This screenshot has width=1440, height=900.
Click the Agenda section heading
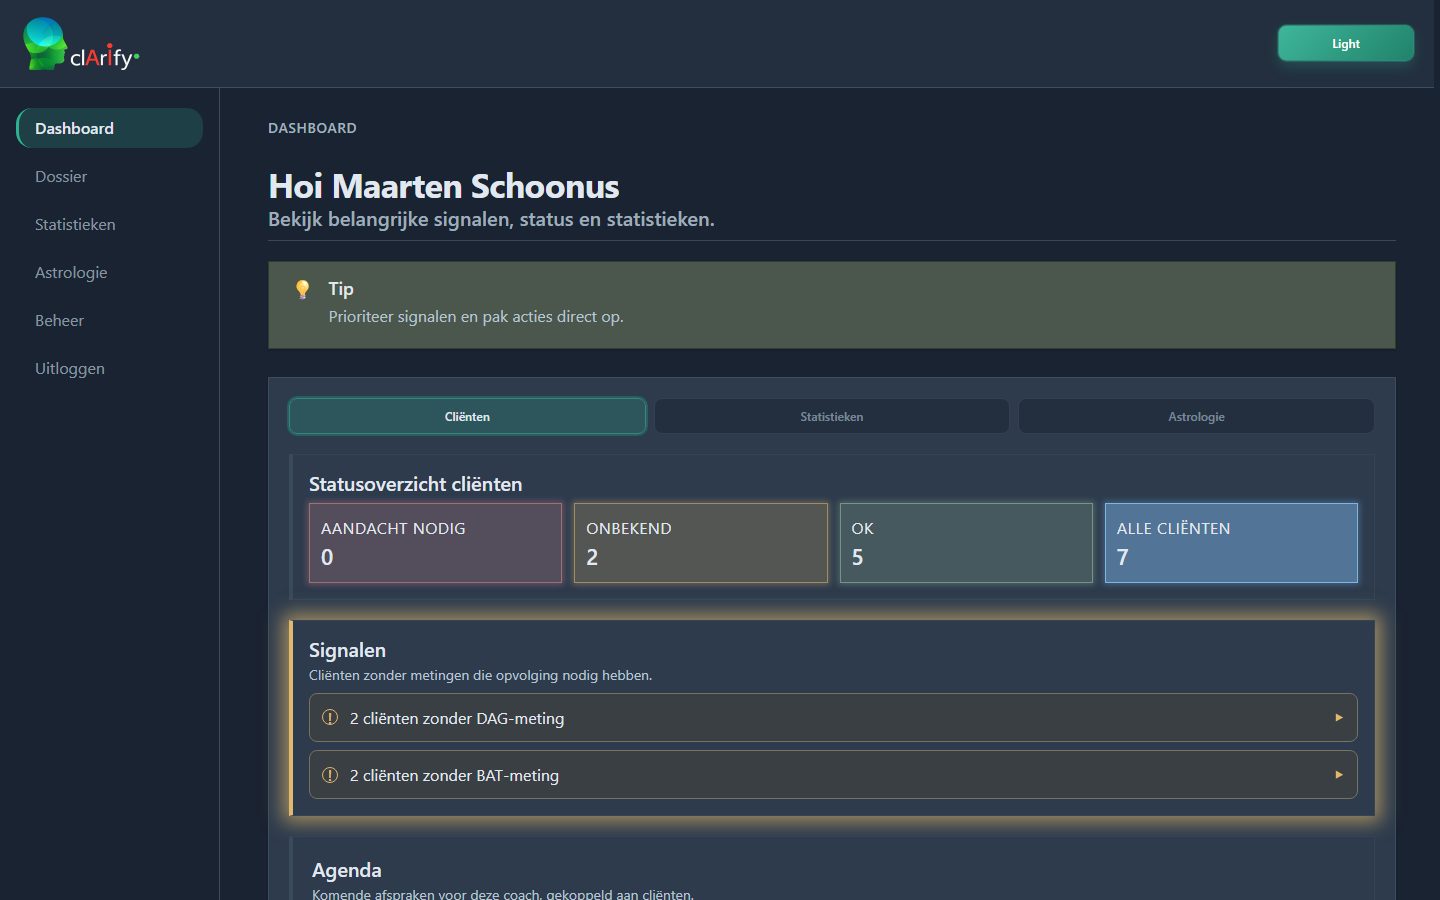pos(347,870)
